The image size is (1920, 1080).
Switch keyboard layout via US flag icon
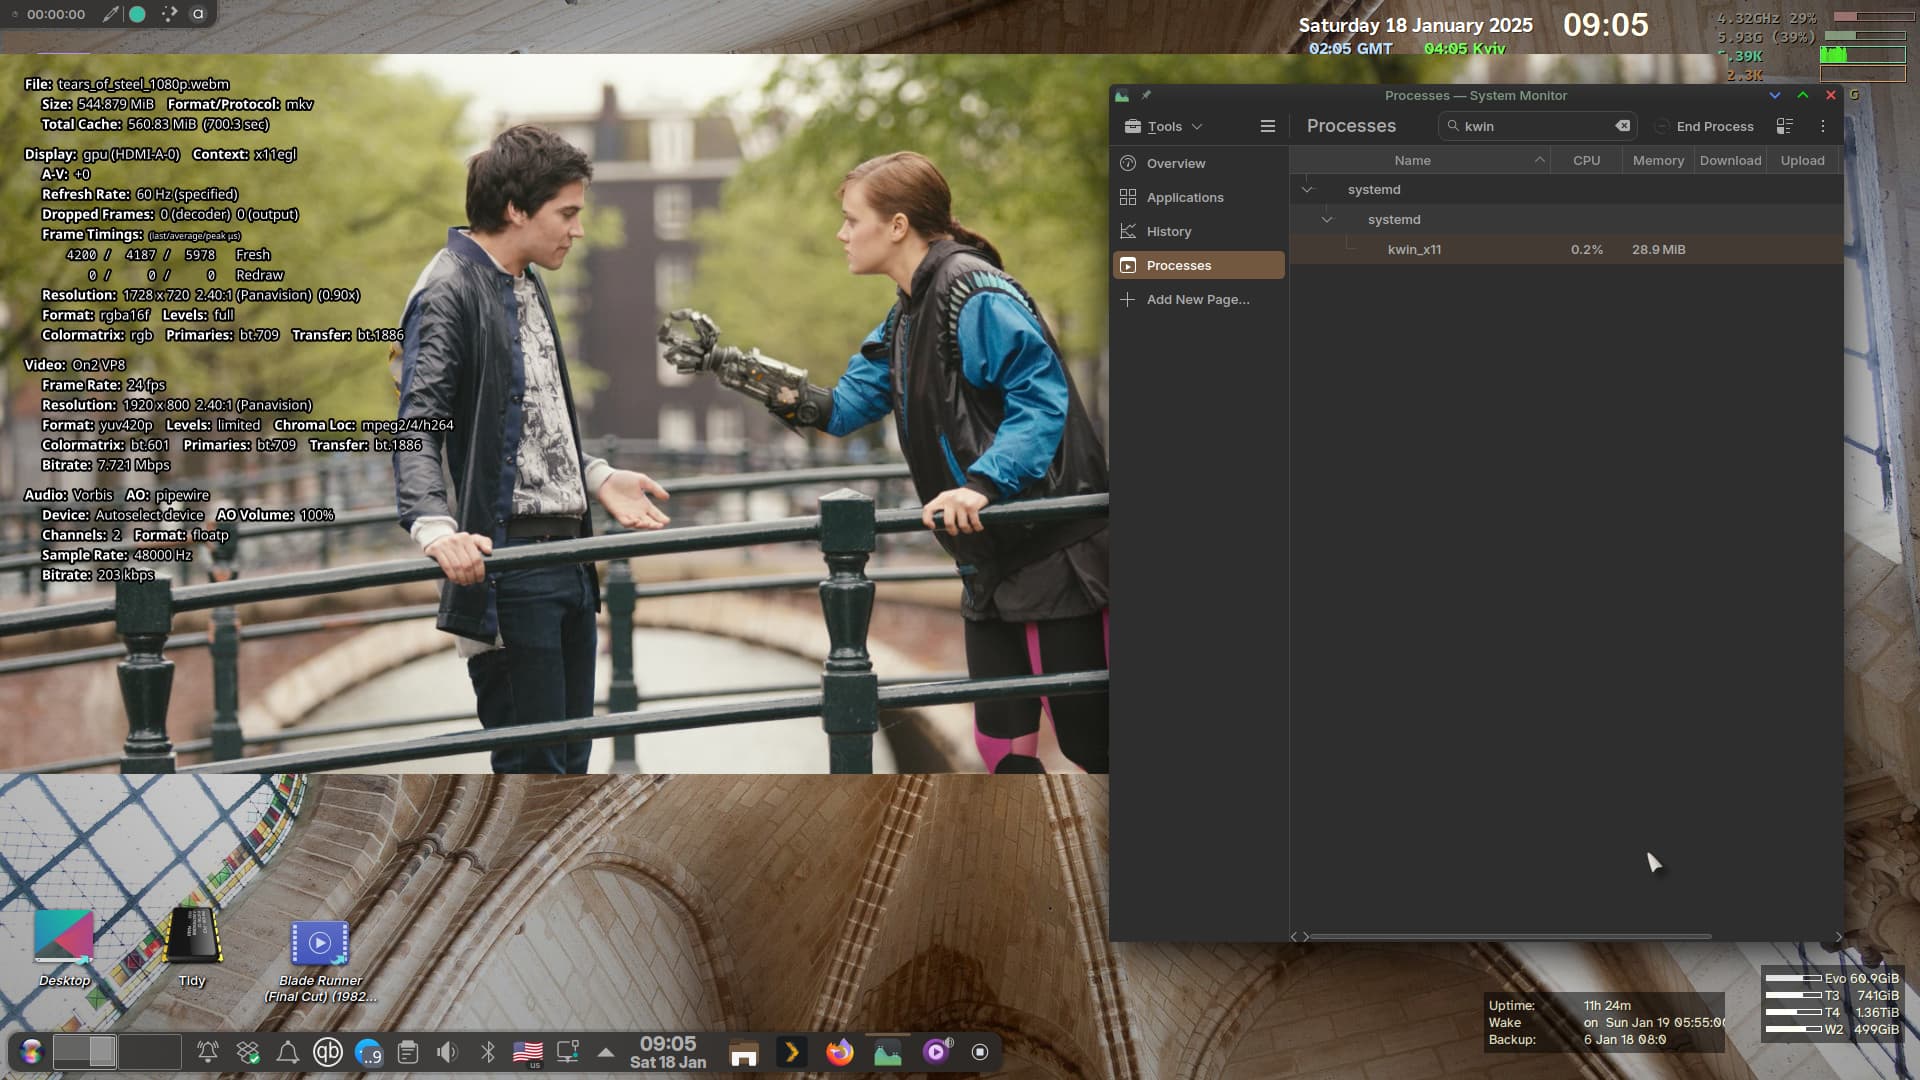tap(528, 1052)
